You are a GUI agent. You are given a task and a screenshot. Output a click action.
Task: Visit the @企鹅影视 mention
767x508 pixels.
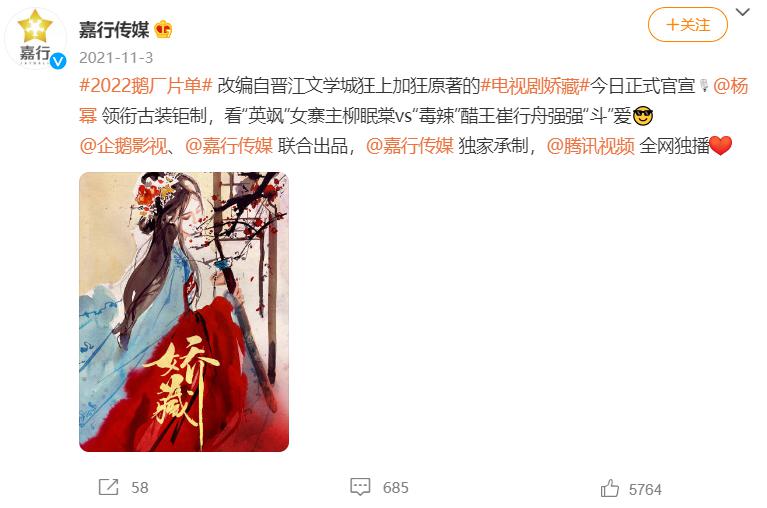[123, 146]
